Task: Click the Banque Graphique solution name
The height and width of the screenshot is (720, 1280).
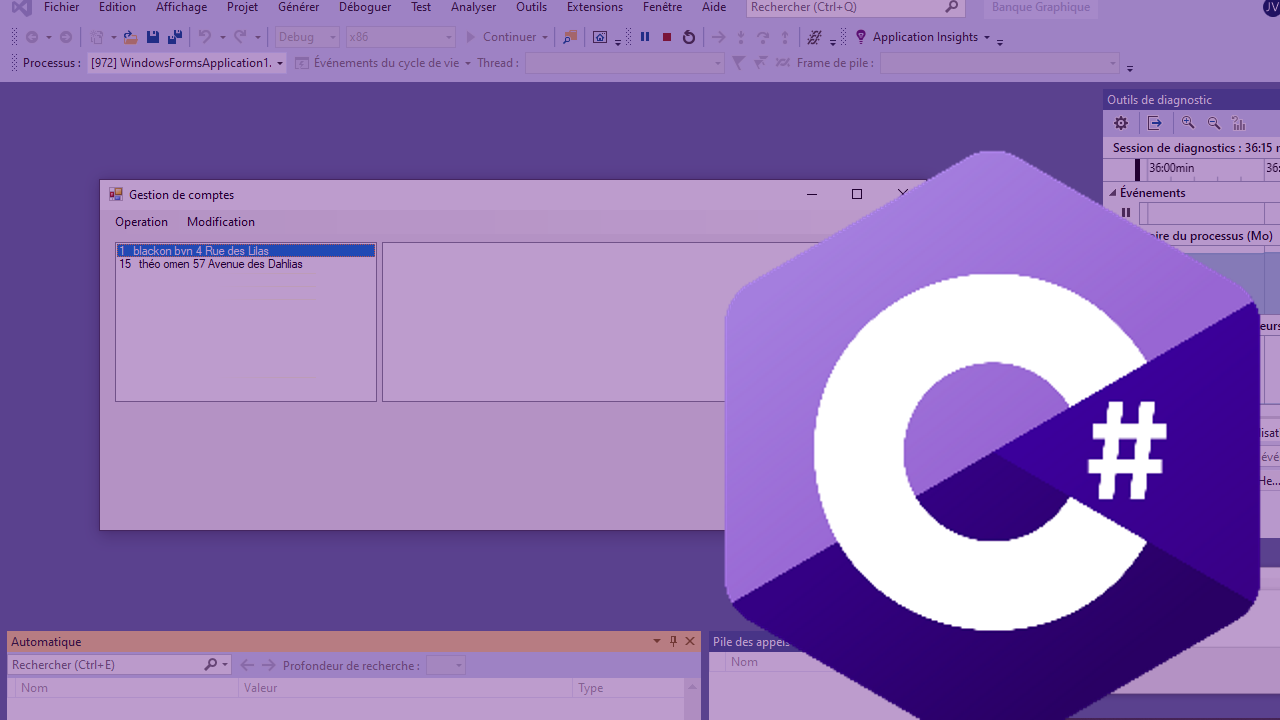Action: click(1041, 8)
